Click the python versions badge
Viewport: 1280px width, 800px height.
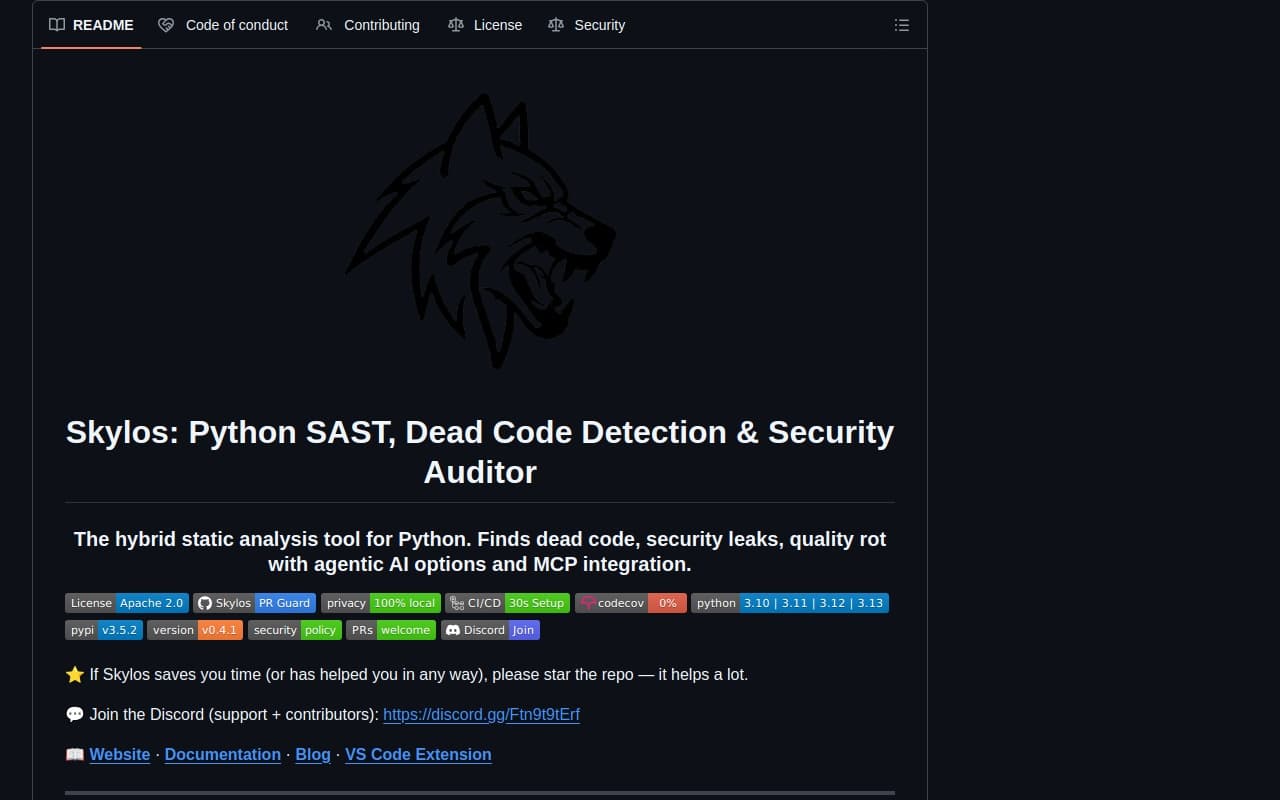point(789,603)
